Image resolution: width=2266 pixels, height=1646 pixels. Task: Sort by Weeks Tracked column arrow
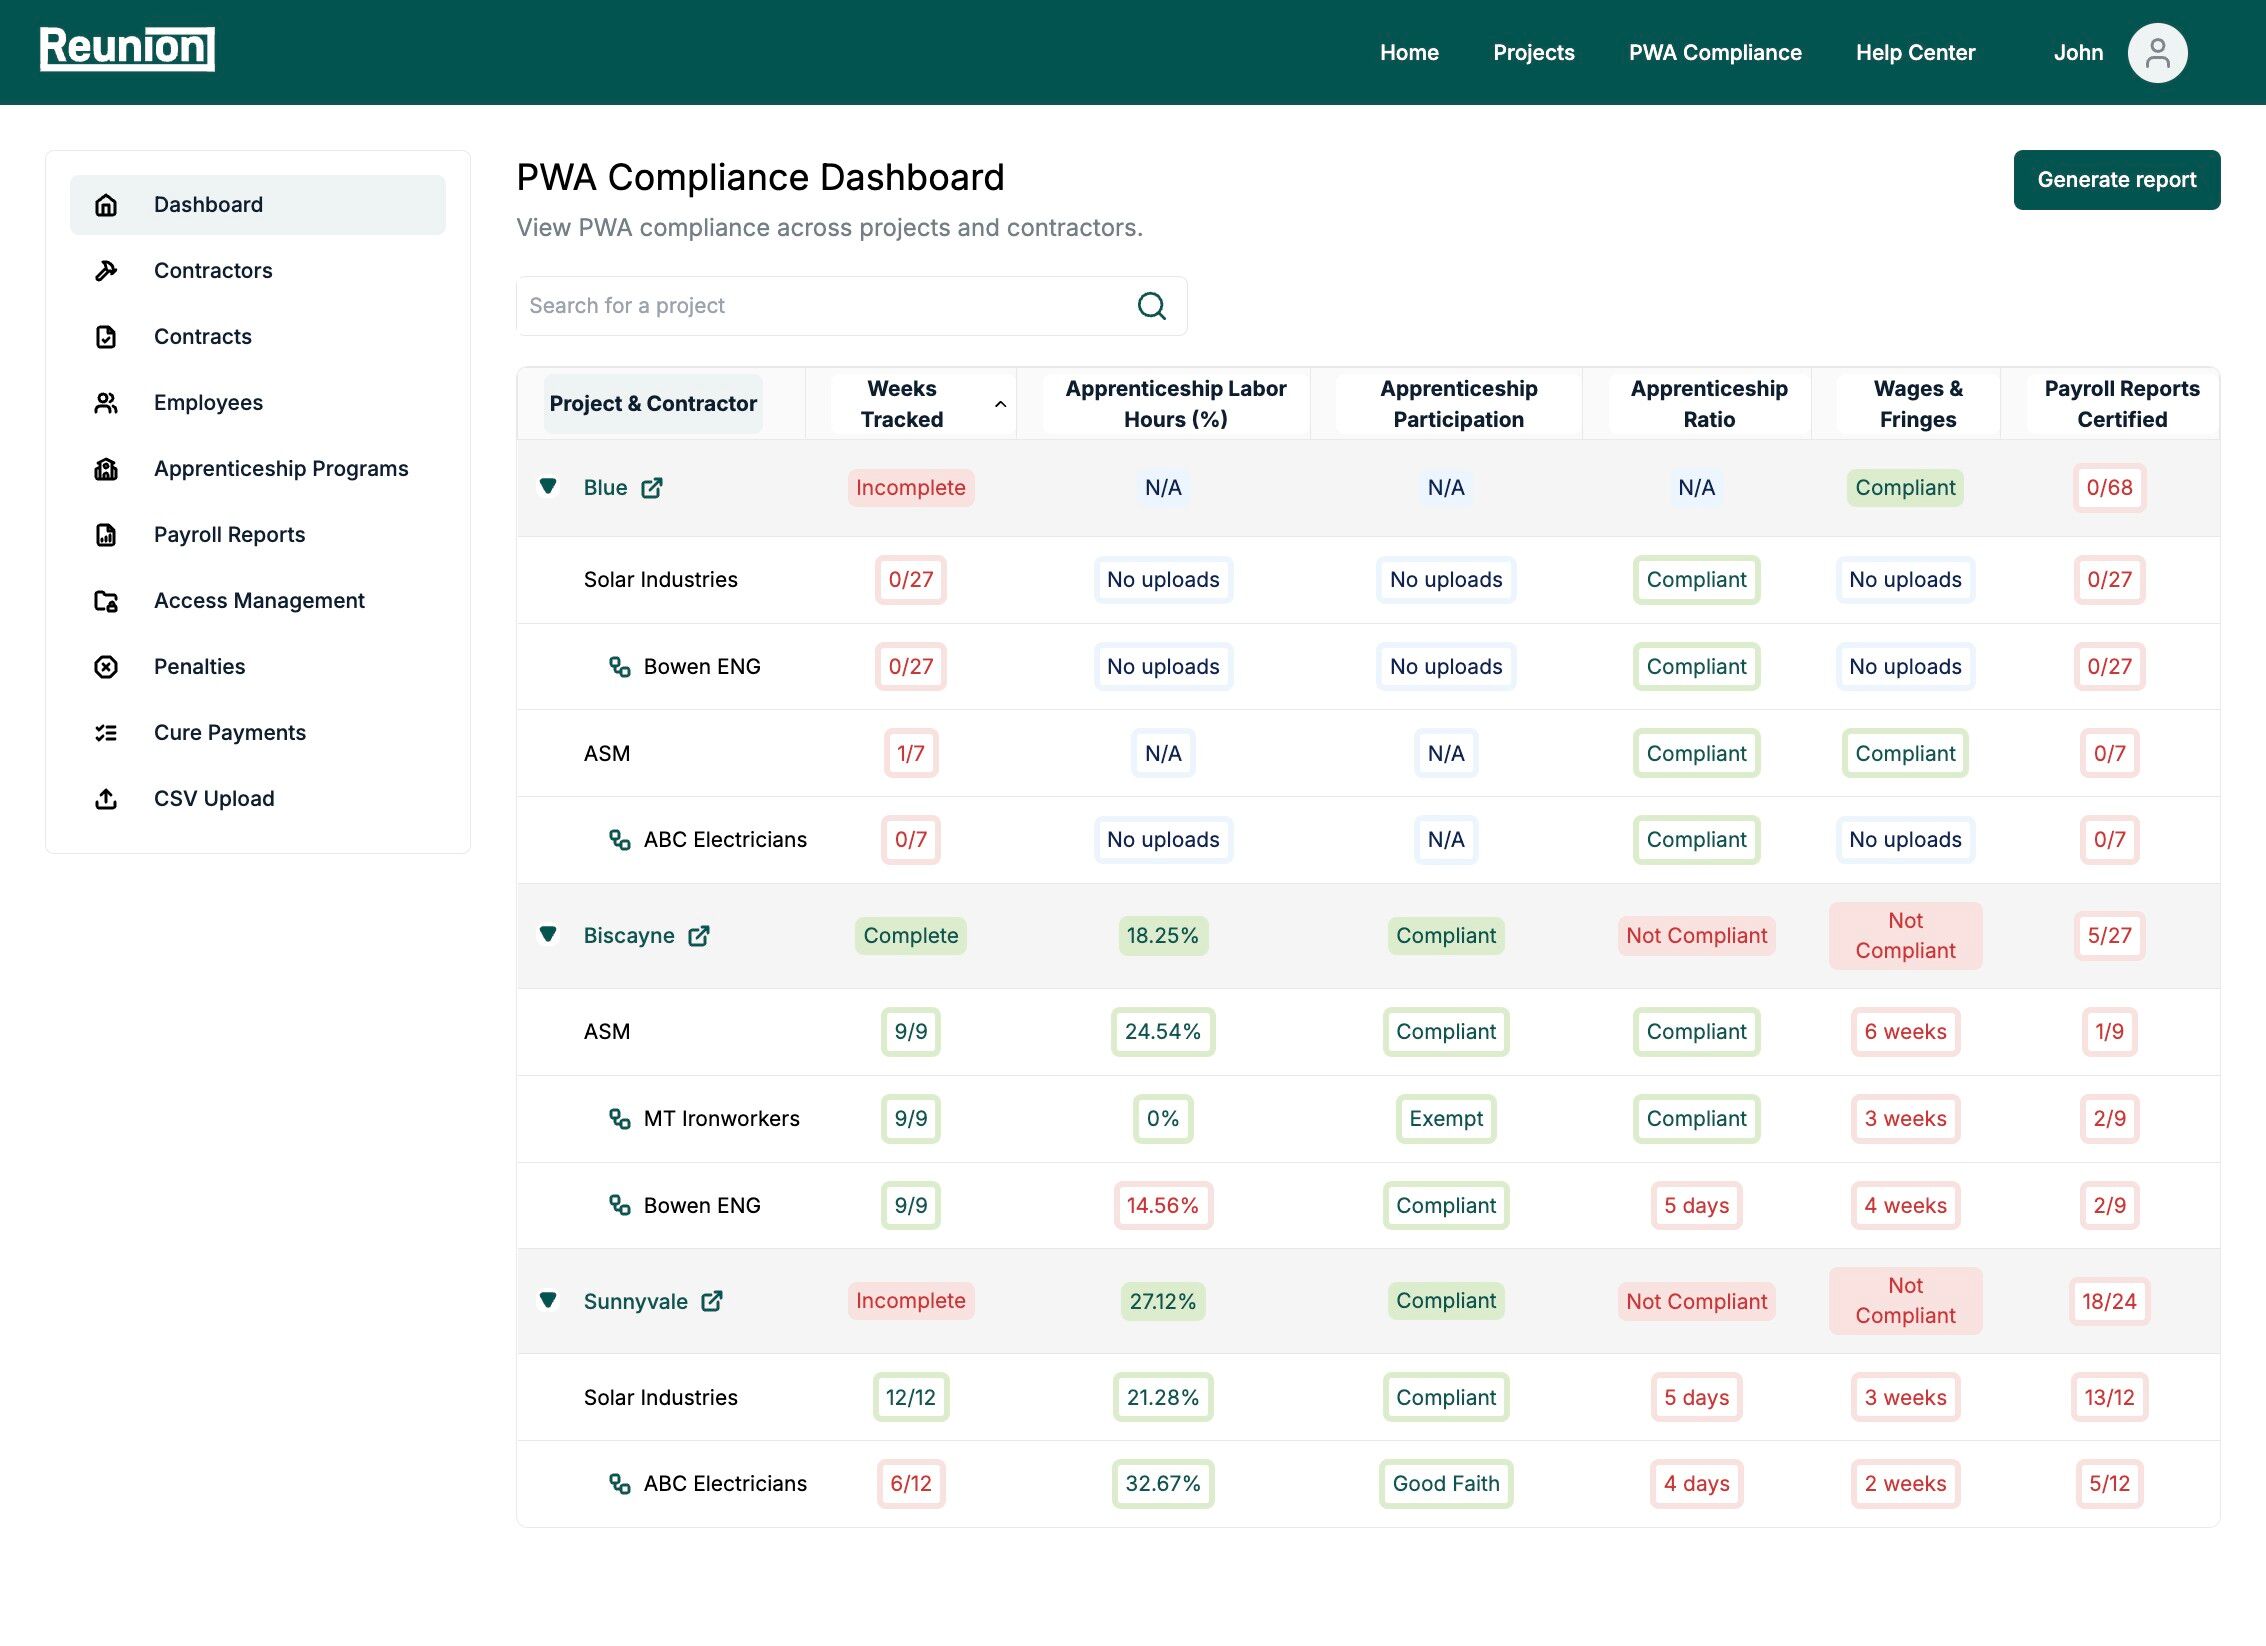point(1000,404)
